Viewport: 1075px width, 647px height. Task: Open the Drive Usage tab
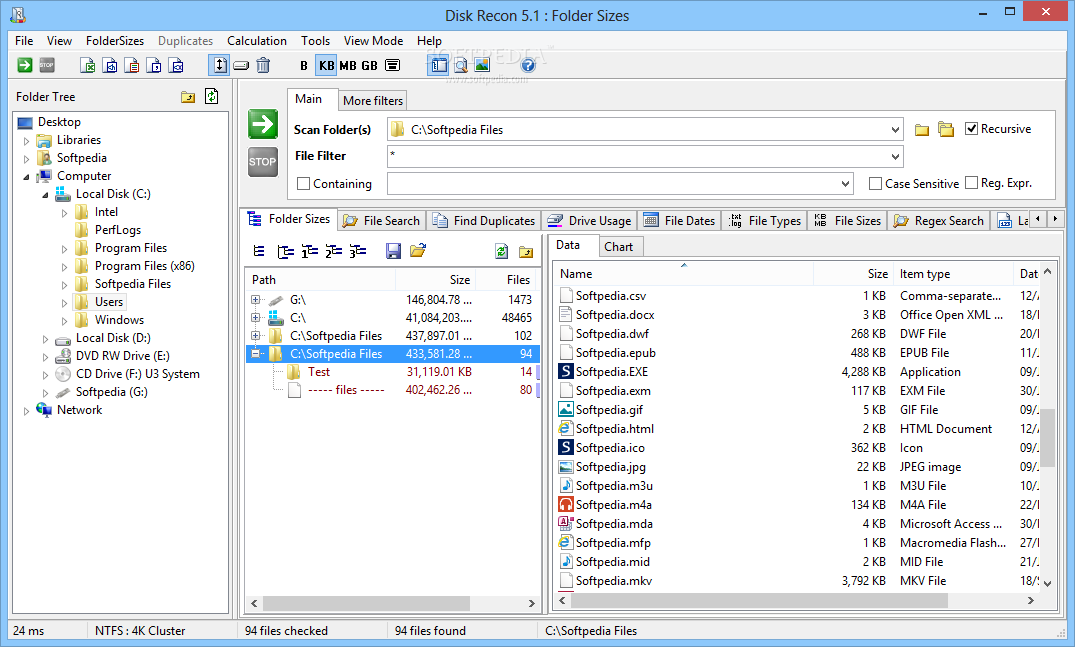(x=590, y=221)
